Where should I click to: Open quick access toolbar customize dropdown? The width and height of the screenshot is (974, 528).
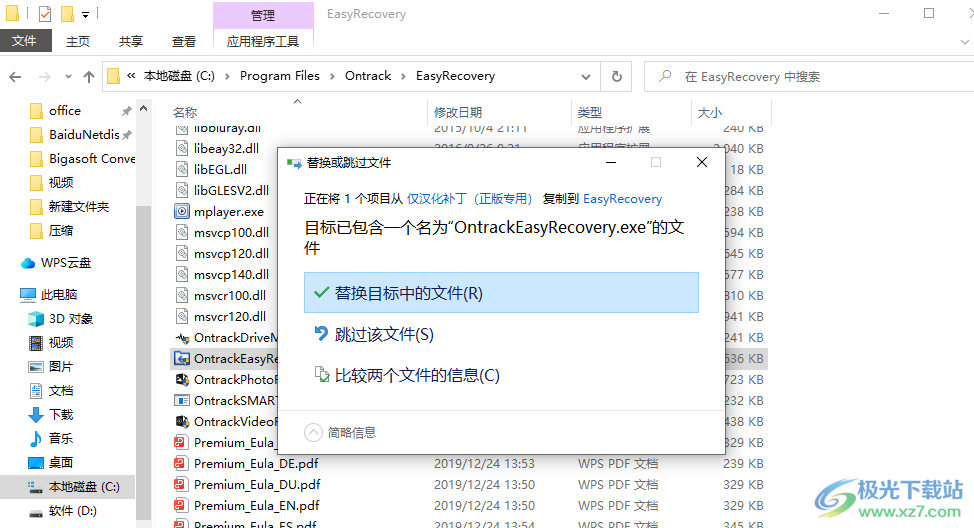tap(85, 14)
